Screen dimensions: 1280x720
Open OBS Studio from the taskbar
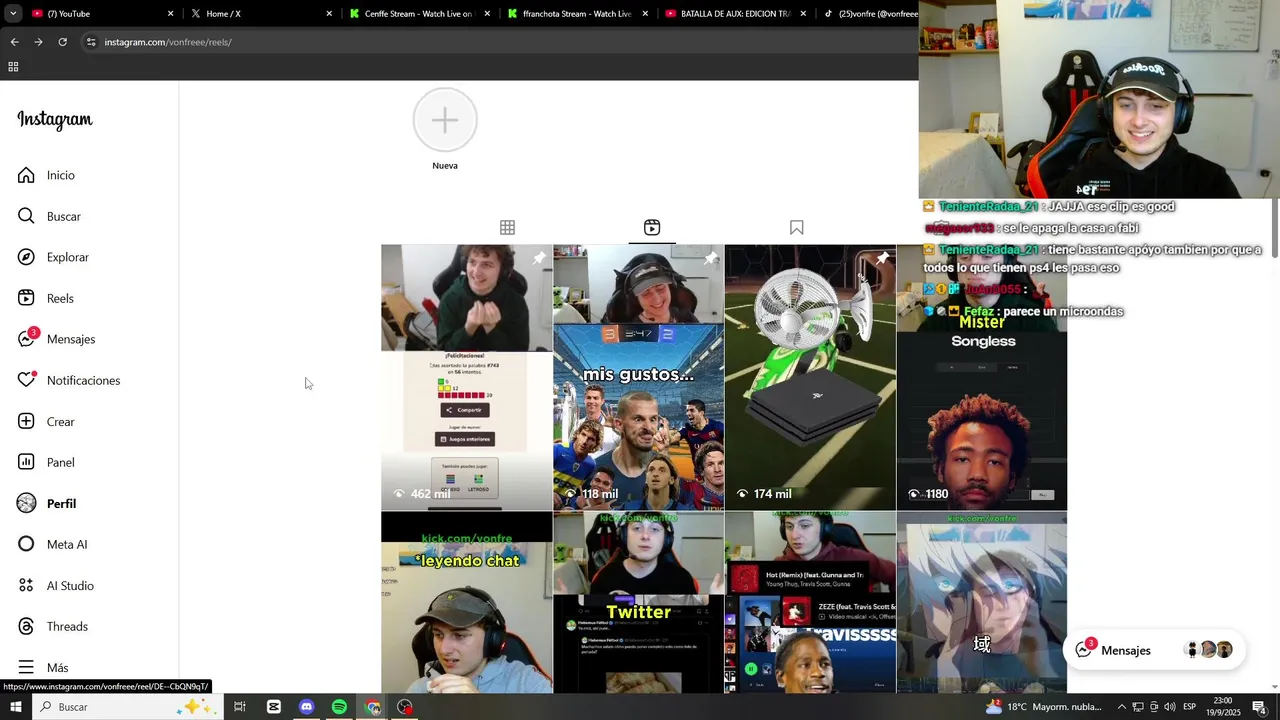coord(405,707)
